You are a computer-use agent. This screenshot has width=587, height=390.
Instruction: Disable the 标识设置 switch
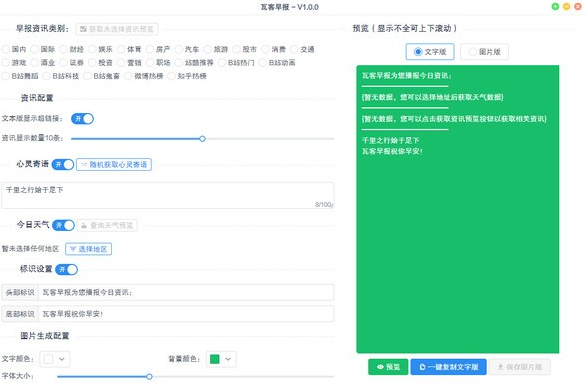(66, 269)
